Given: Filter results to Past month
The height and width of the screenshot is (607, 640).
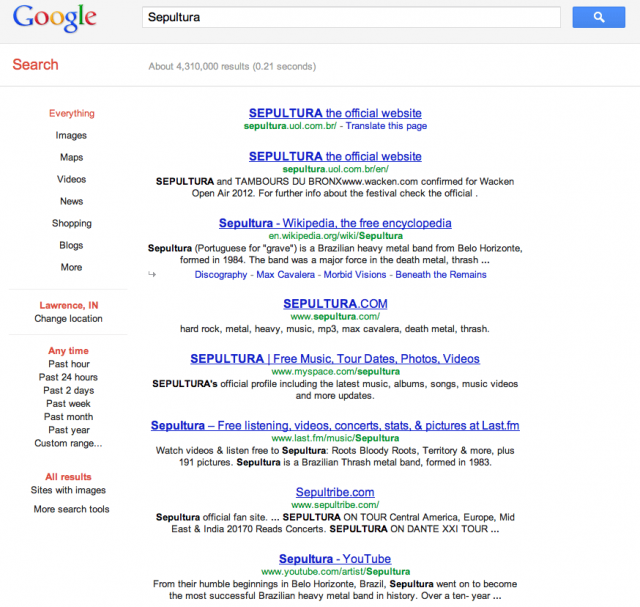Looking at the screenshot, I should [69, 417].
